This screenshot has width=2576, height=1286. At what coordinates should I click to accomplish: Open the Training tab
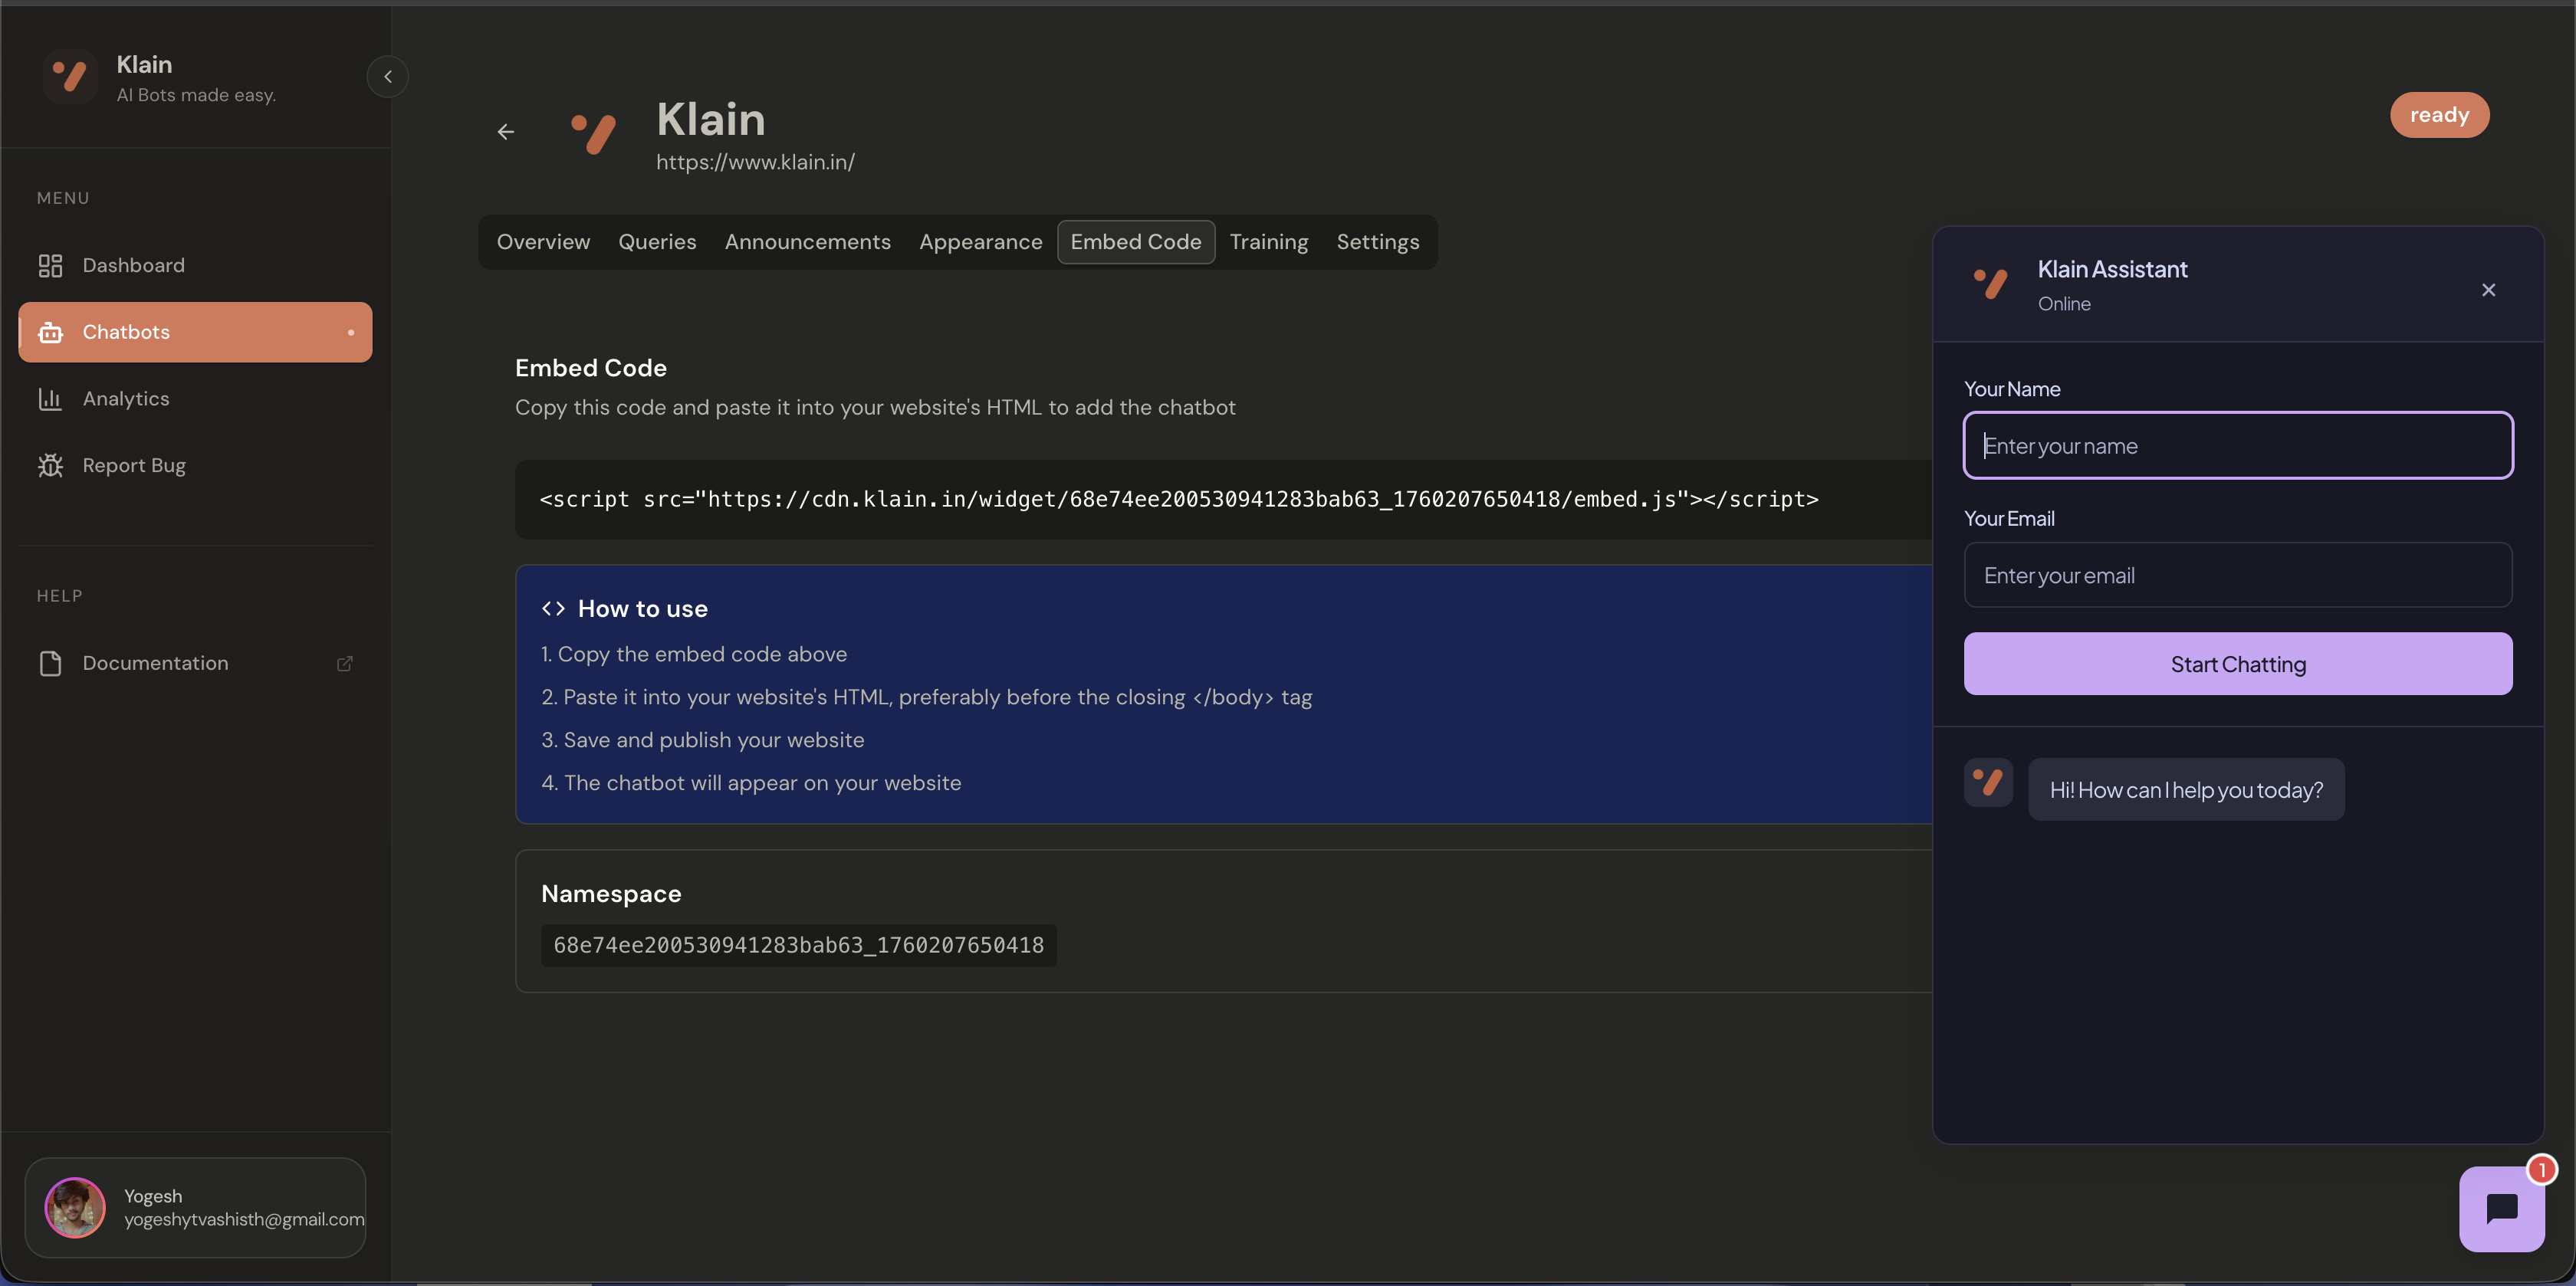tap(1268, 241)
